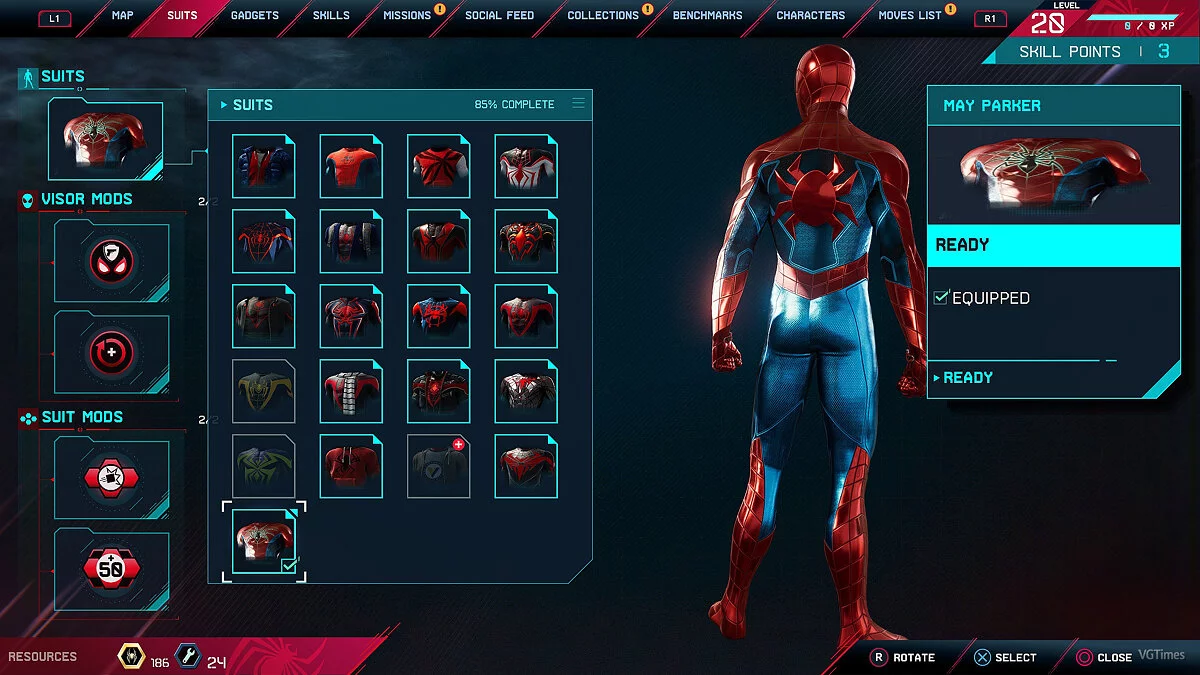Switch to the GADGETS tab
This screenshot has width=1200, height=675.
(x=254, y=16)
